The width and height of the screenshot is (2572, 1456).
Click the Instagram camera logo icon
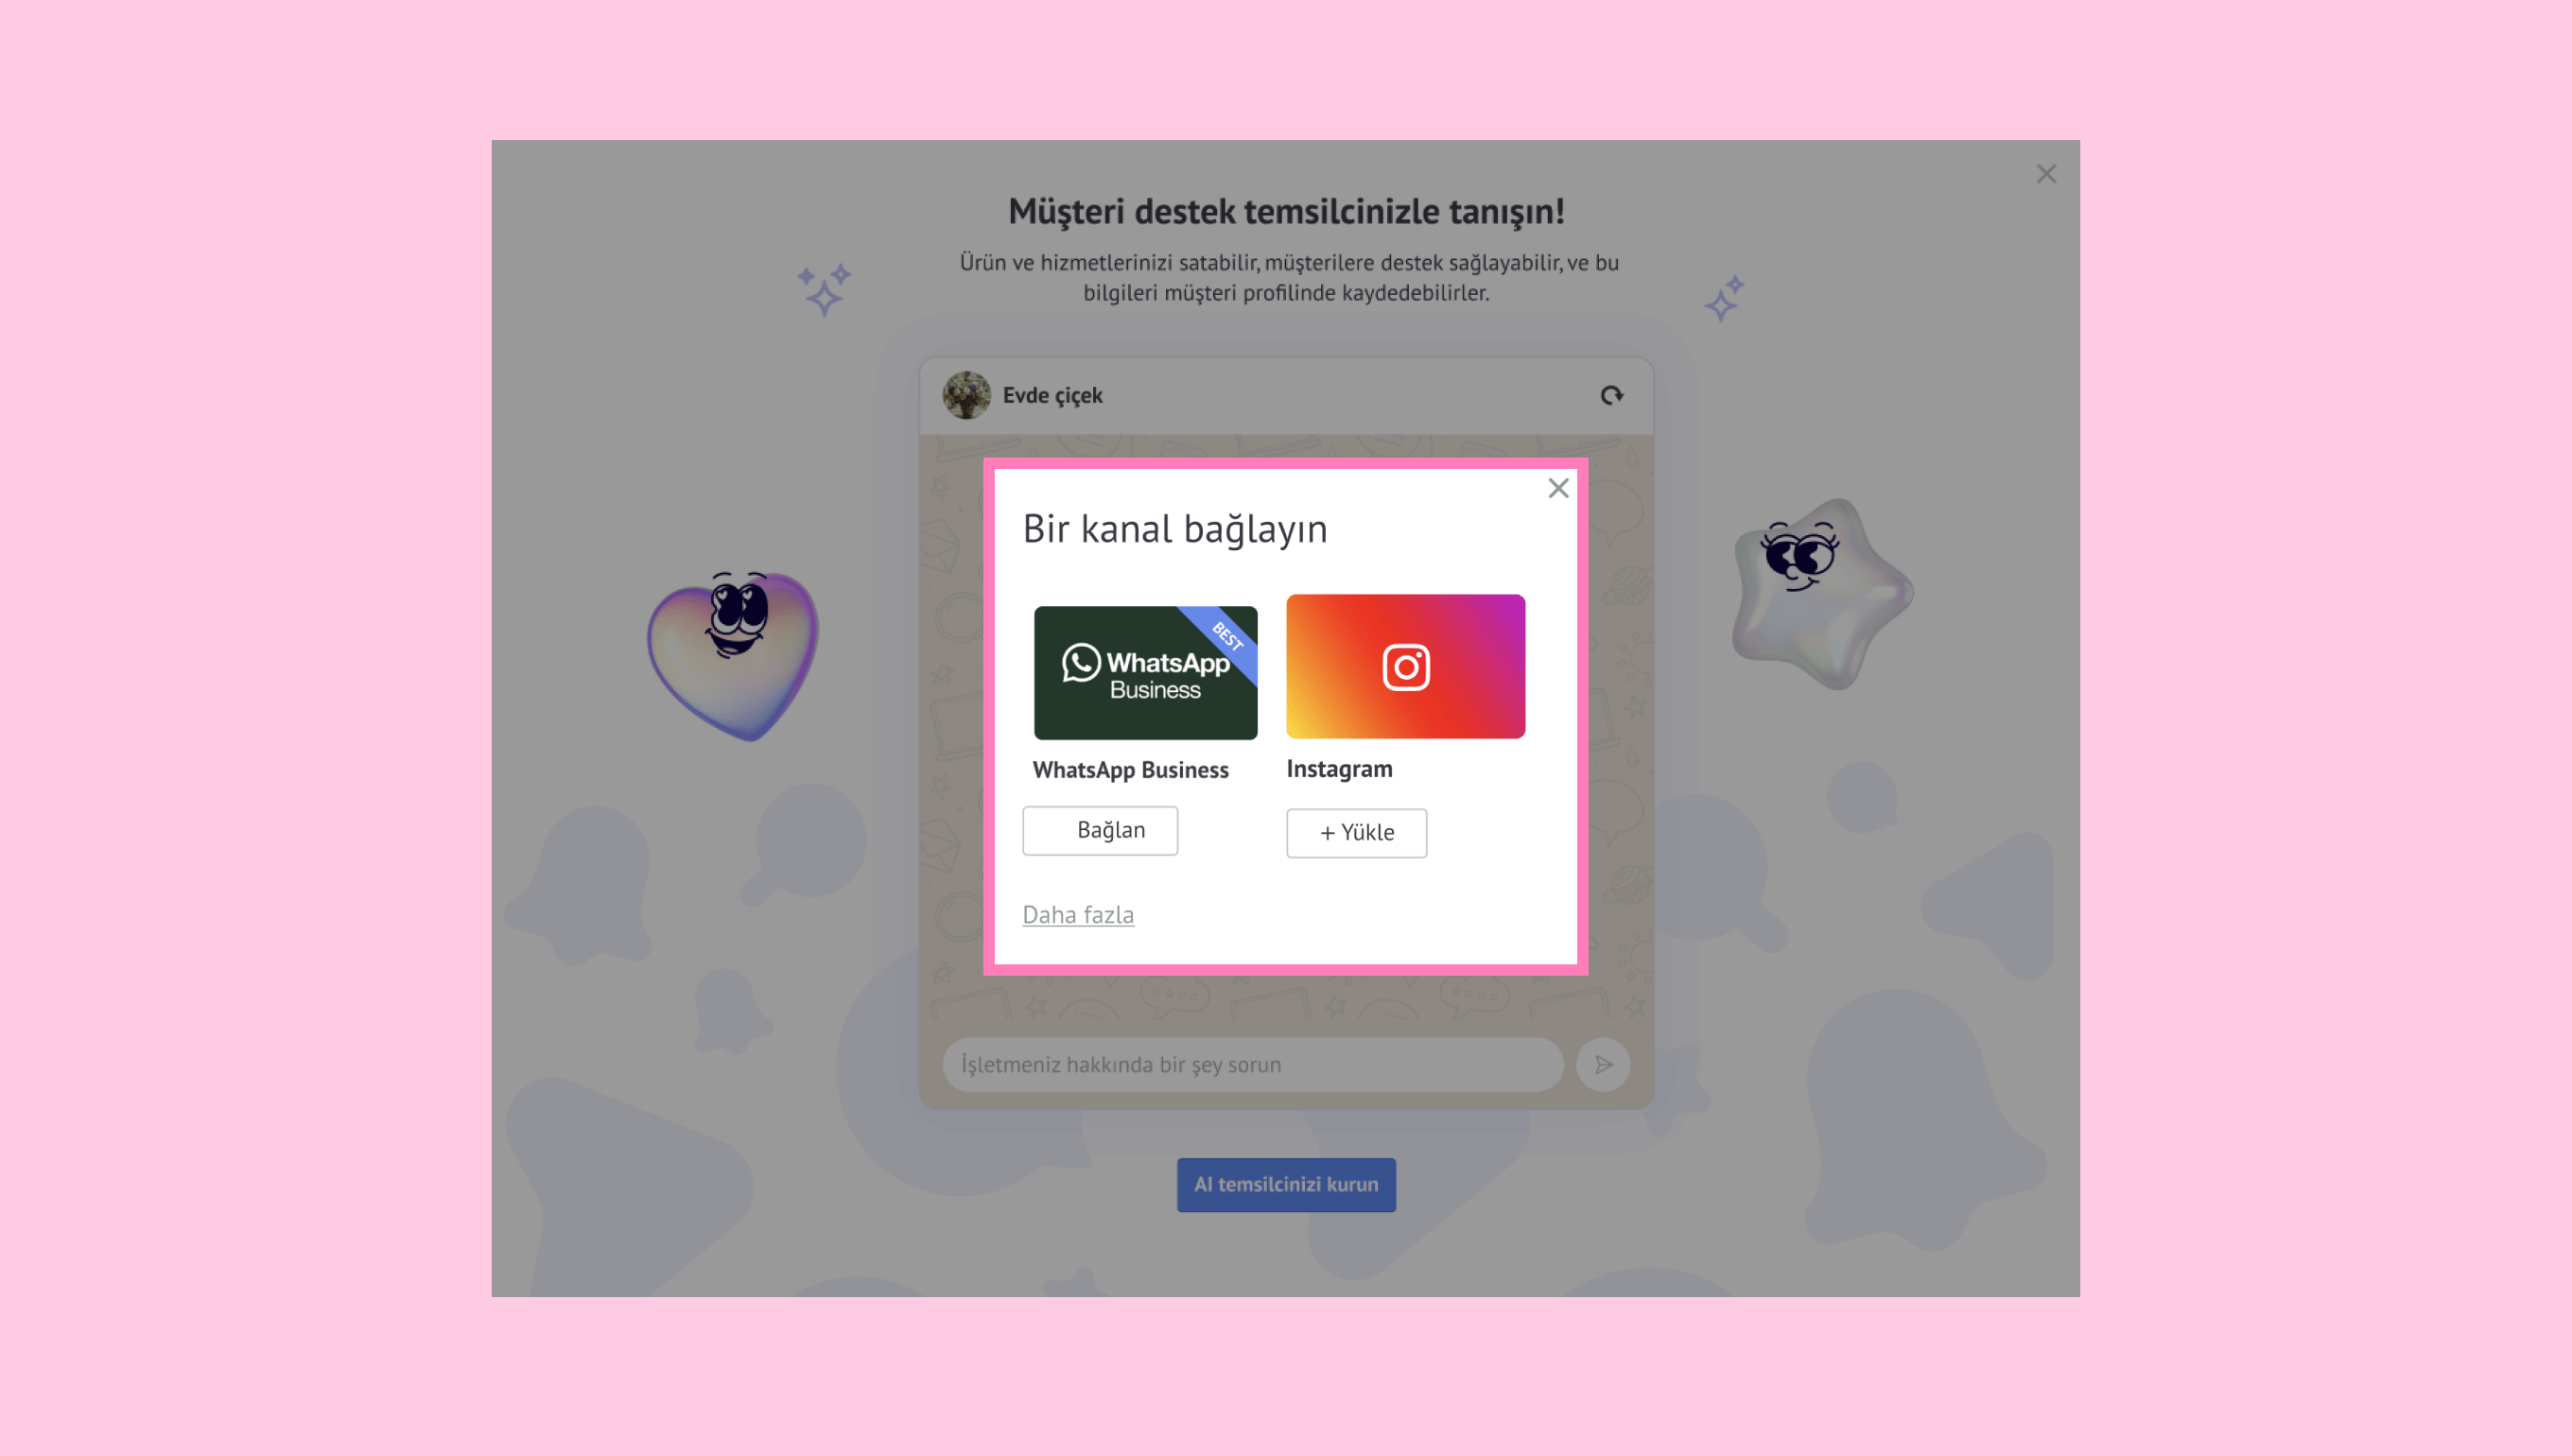pos(1406,667)
